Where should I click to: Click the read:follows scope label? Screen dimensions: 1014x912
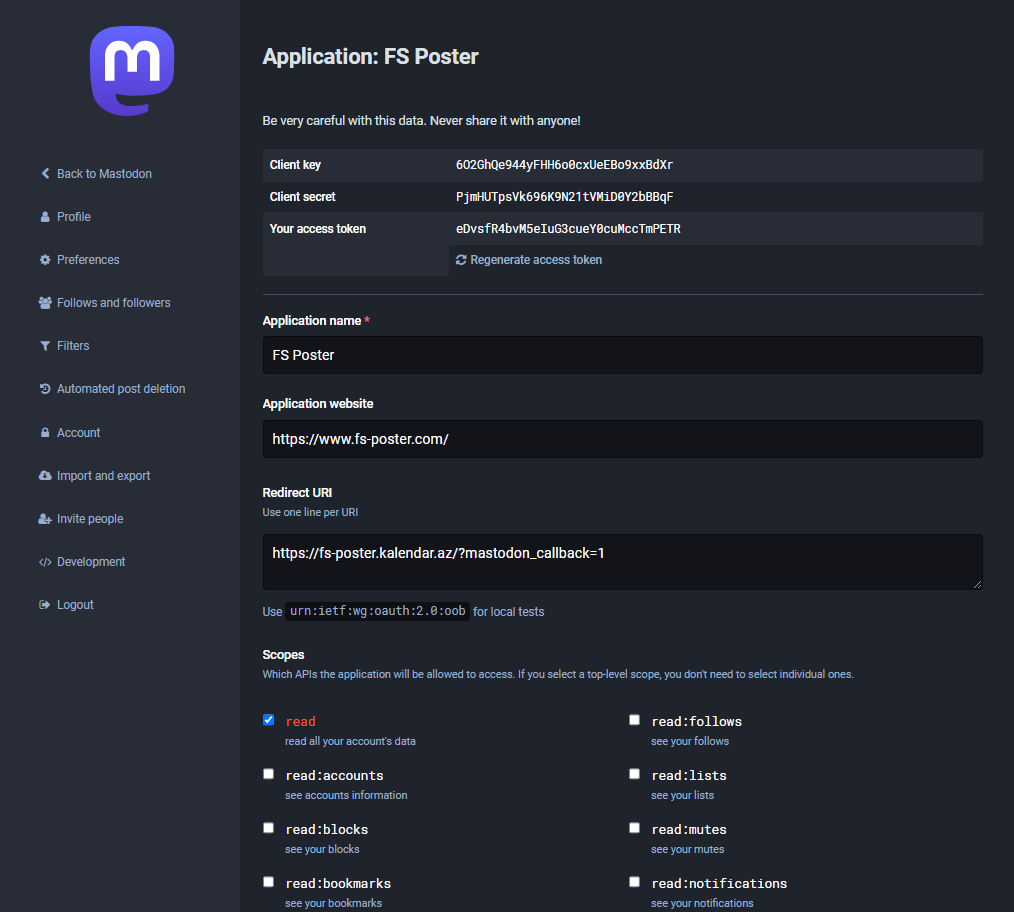coord(696,721)
